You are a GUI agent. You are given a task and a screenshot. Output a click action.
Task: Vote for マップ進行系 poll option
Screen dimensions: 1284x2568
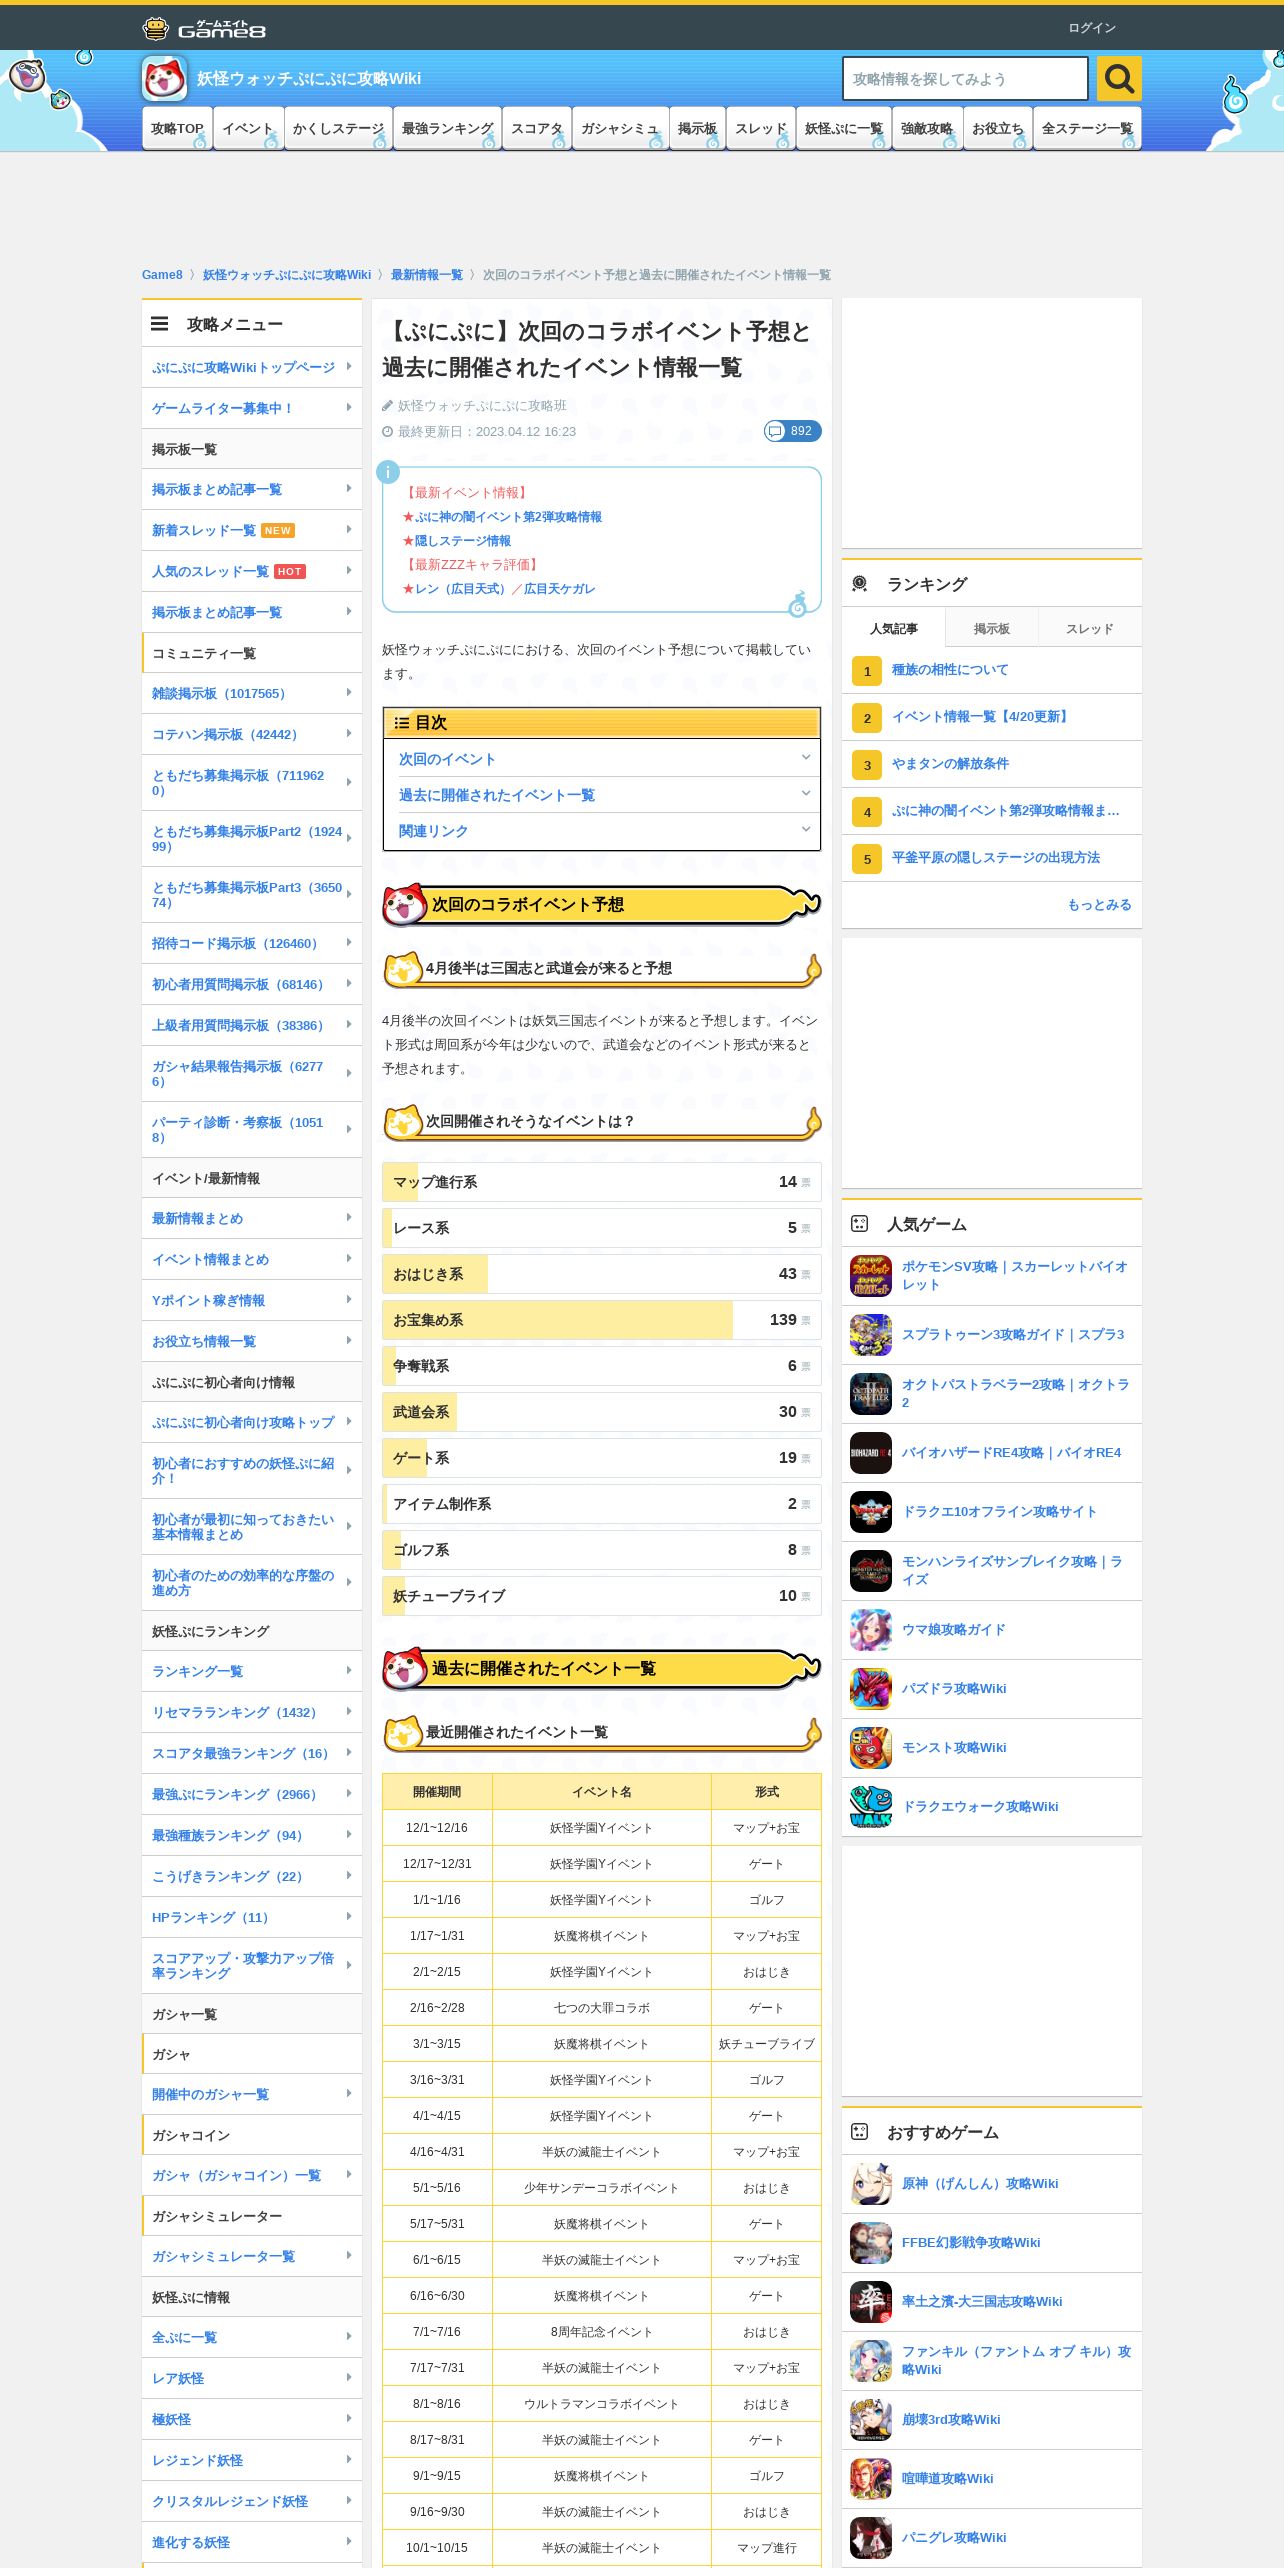point(602,1182)
